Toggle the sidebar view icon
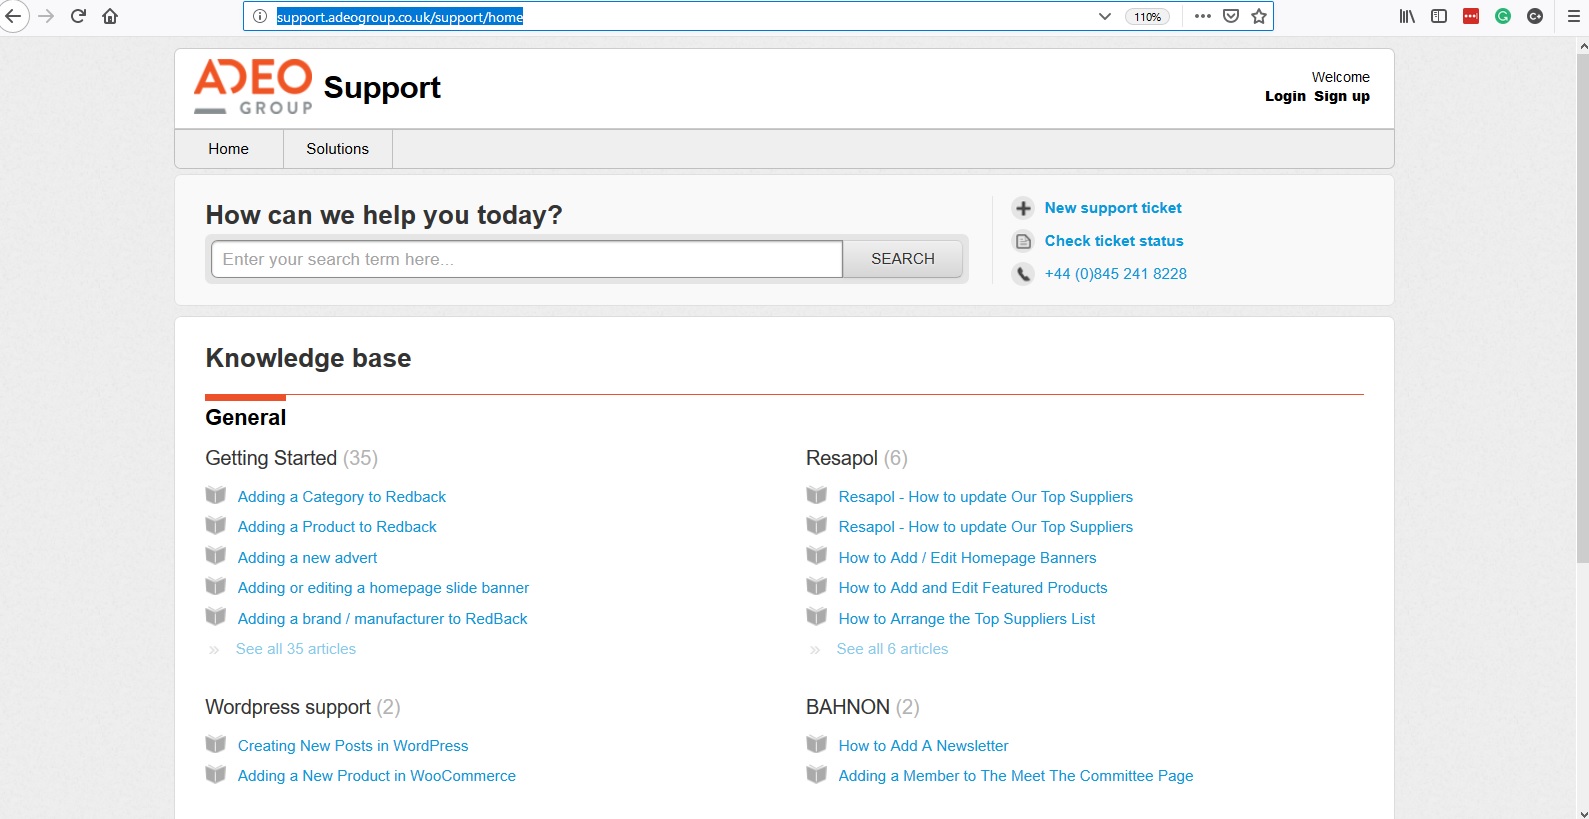Screen dimensions: 1589x819 (1439, 16)
